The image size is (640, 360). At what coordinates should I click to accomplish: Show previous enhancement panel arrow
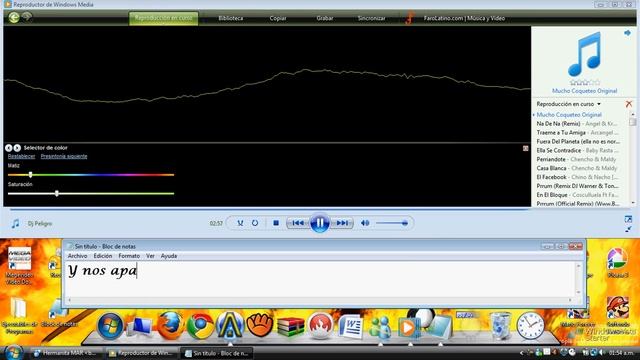click(x=9, y=148)
